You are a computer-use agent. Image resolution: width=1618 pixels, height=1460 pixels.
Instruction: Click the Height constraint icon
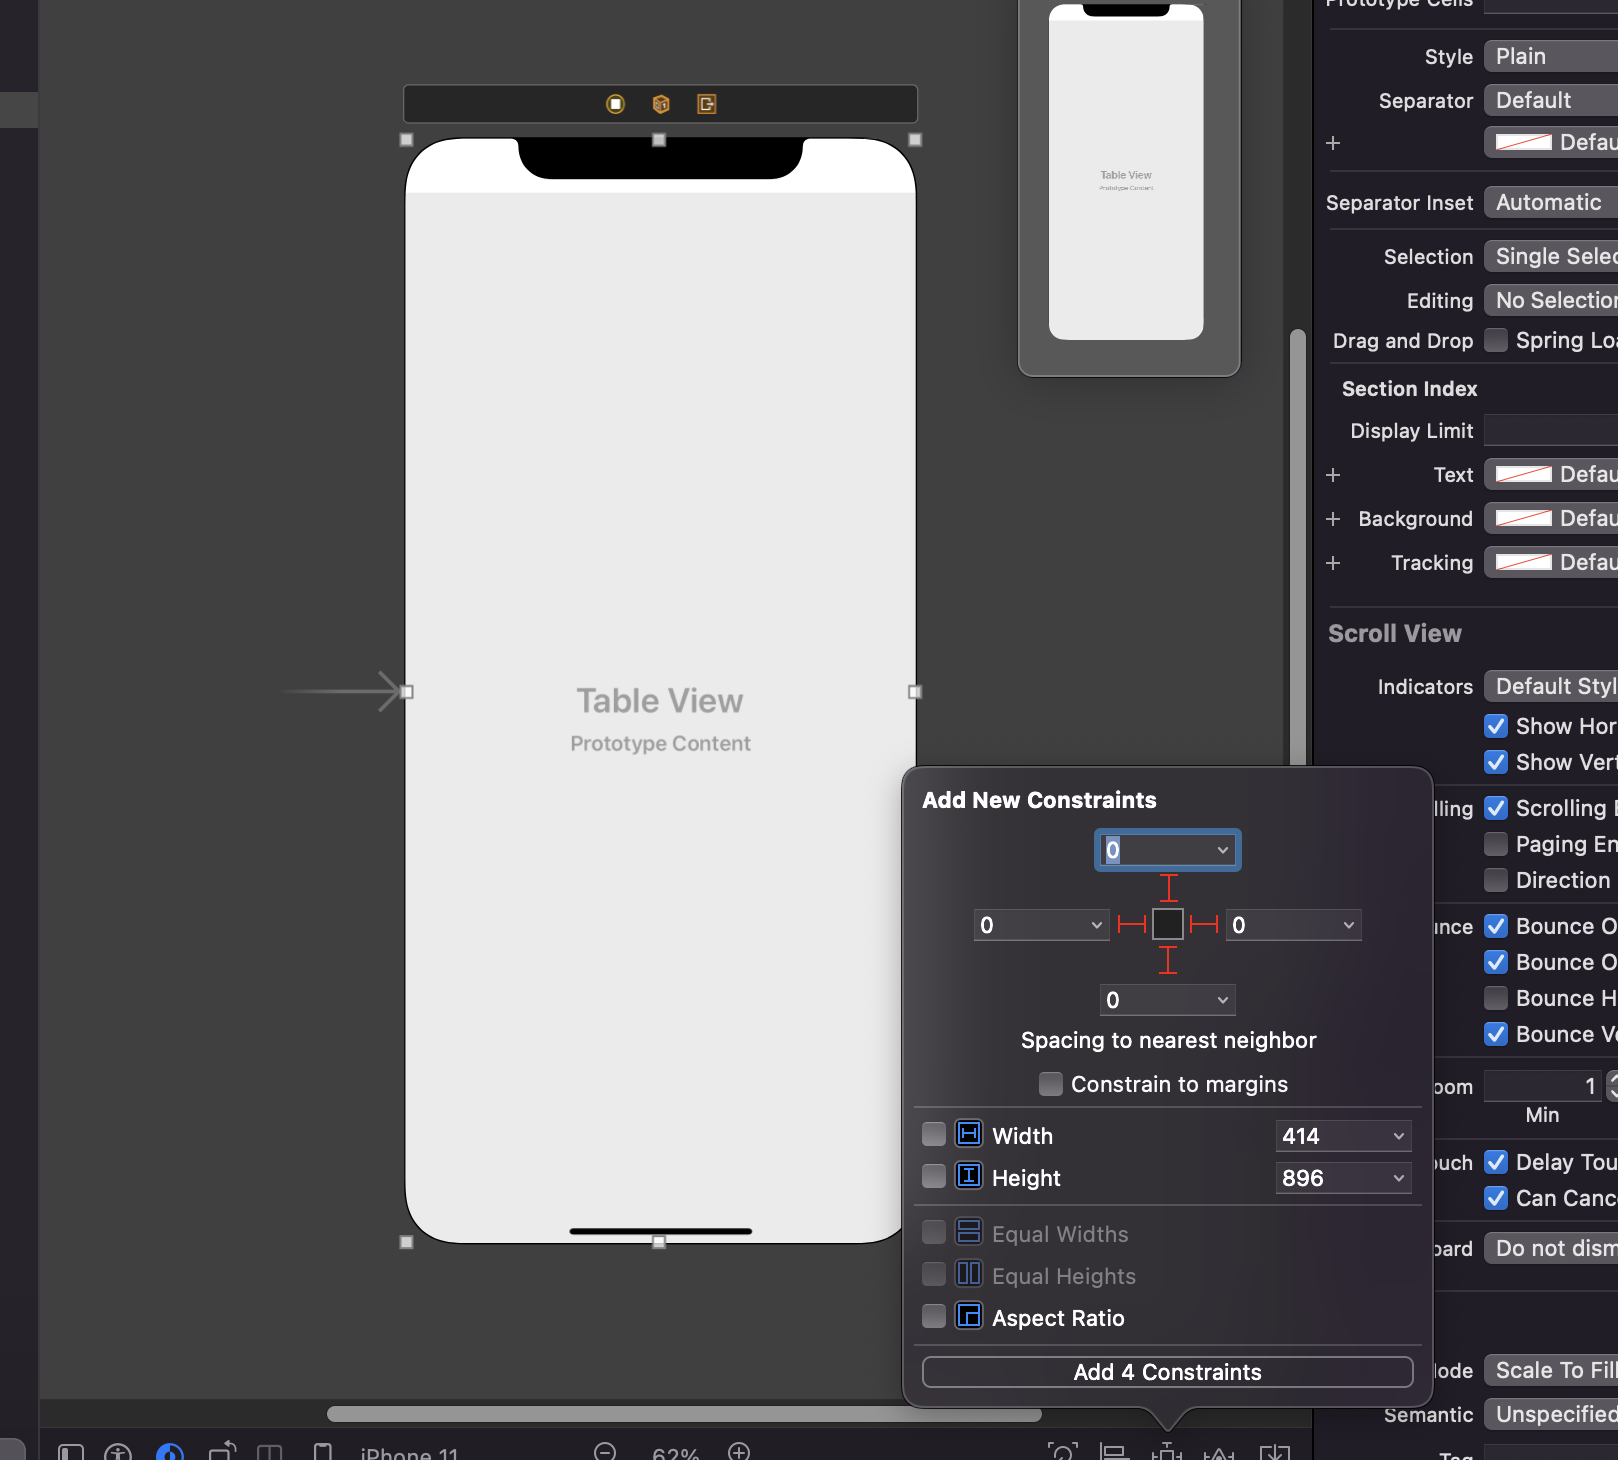(x=969, y=1176)
